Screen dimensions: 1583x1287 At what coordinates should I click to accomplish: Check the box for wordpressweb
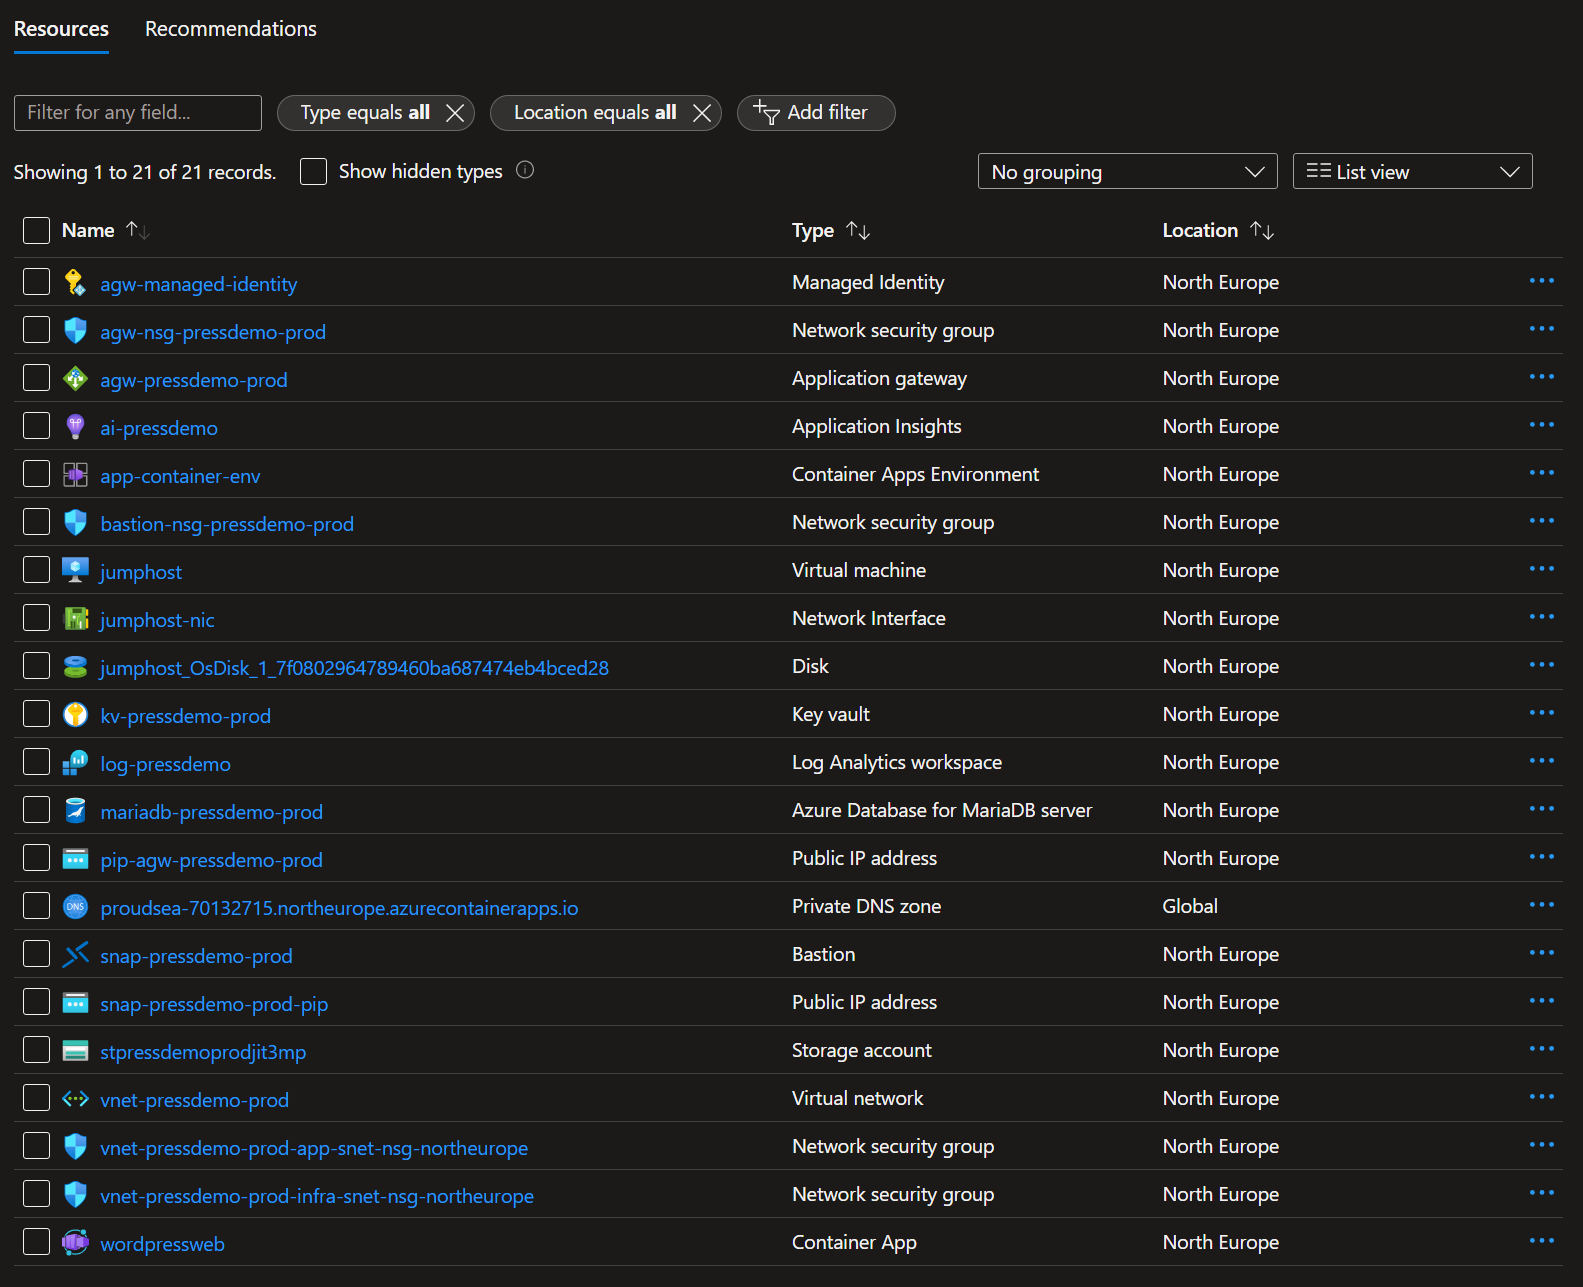click(36, 1242)
